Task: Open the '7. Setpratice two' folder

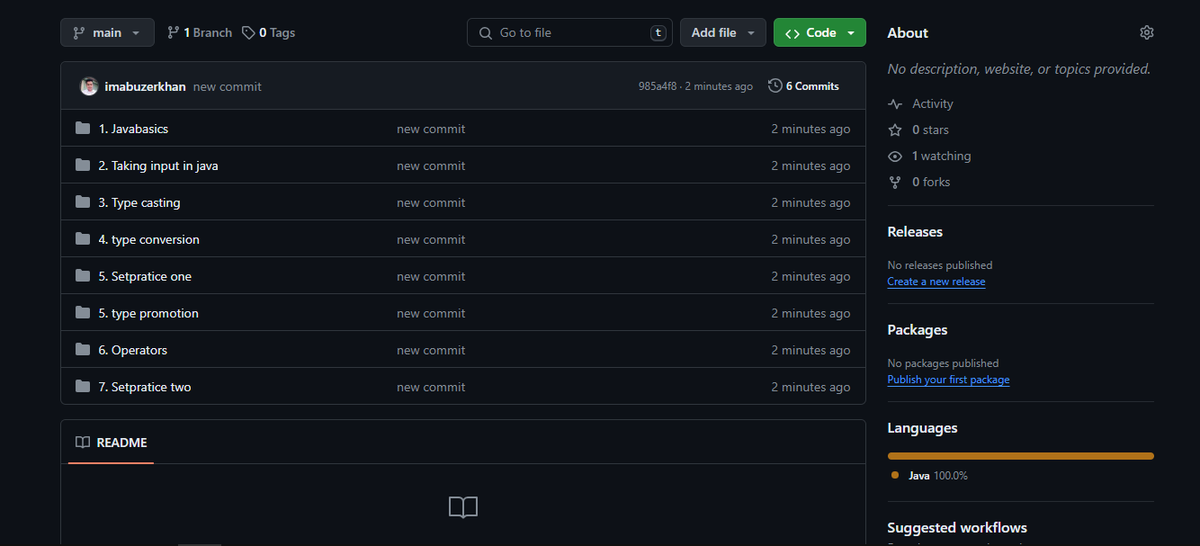Action: coord(144,388)
